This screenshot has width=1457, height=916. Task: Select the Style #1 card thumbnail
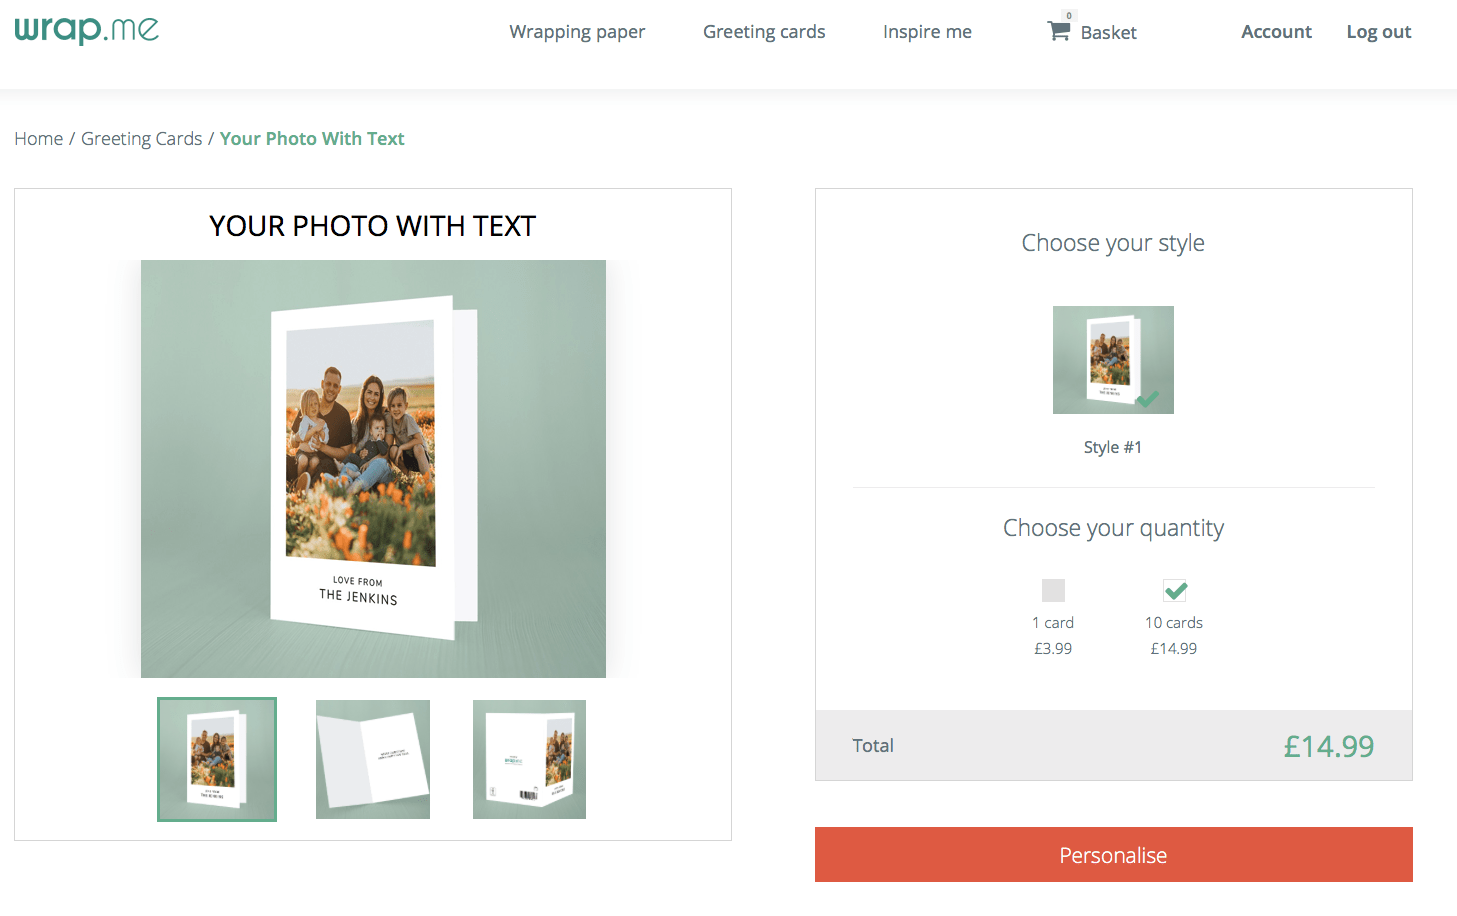[x=1113, y=360]
